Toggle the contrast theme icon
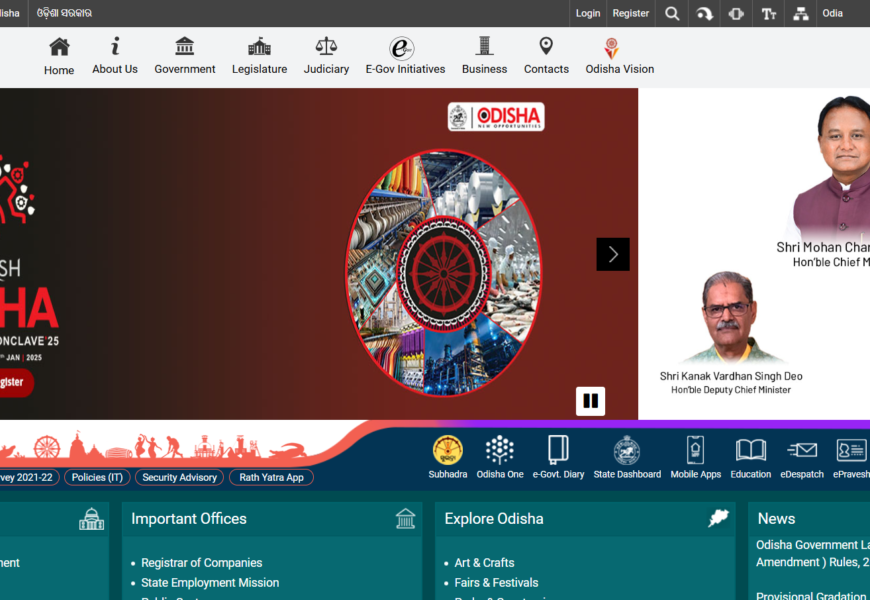 click(x=736, y=13)
